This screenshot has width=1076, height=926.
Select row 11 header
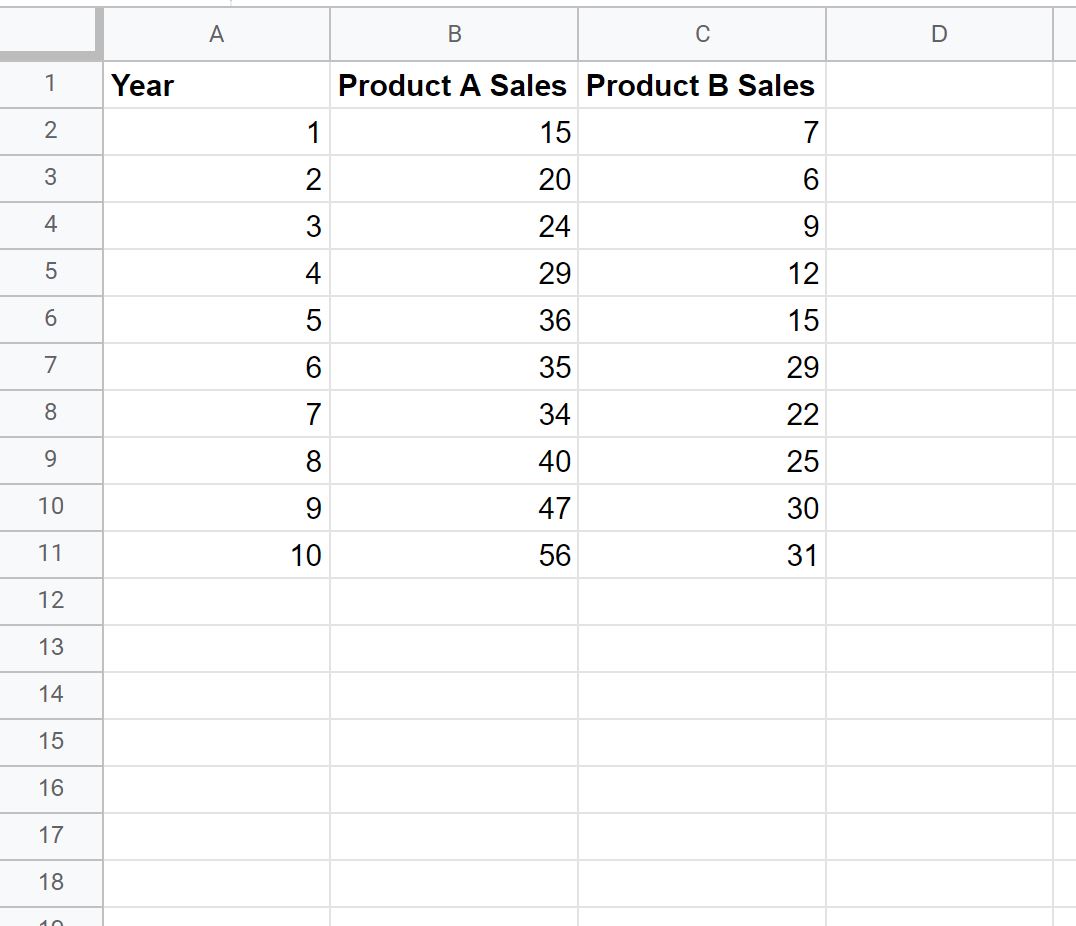click(50, 554)
